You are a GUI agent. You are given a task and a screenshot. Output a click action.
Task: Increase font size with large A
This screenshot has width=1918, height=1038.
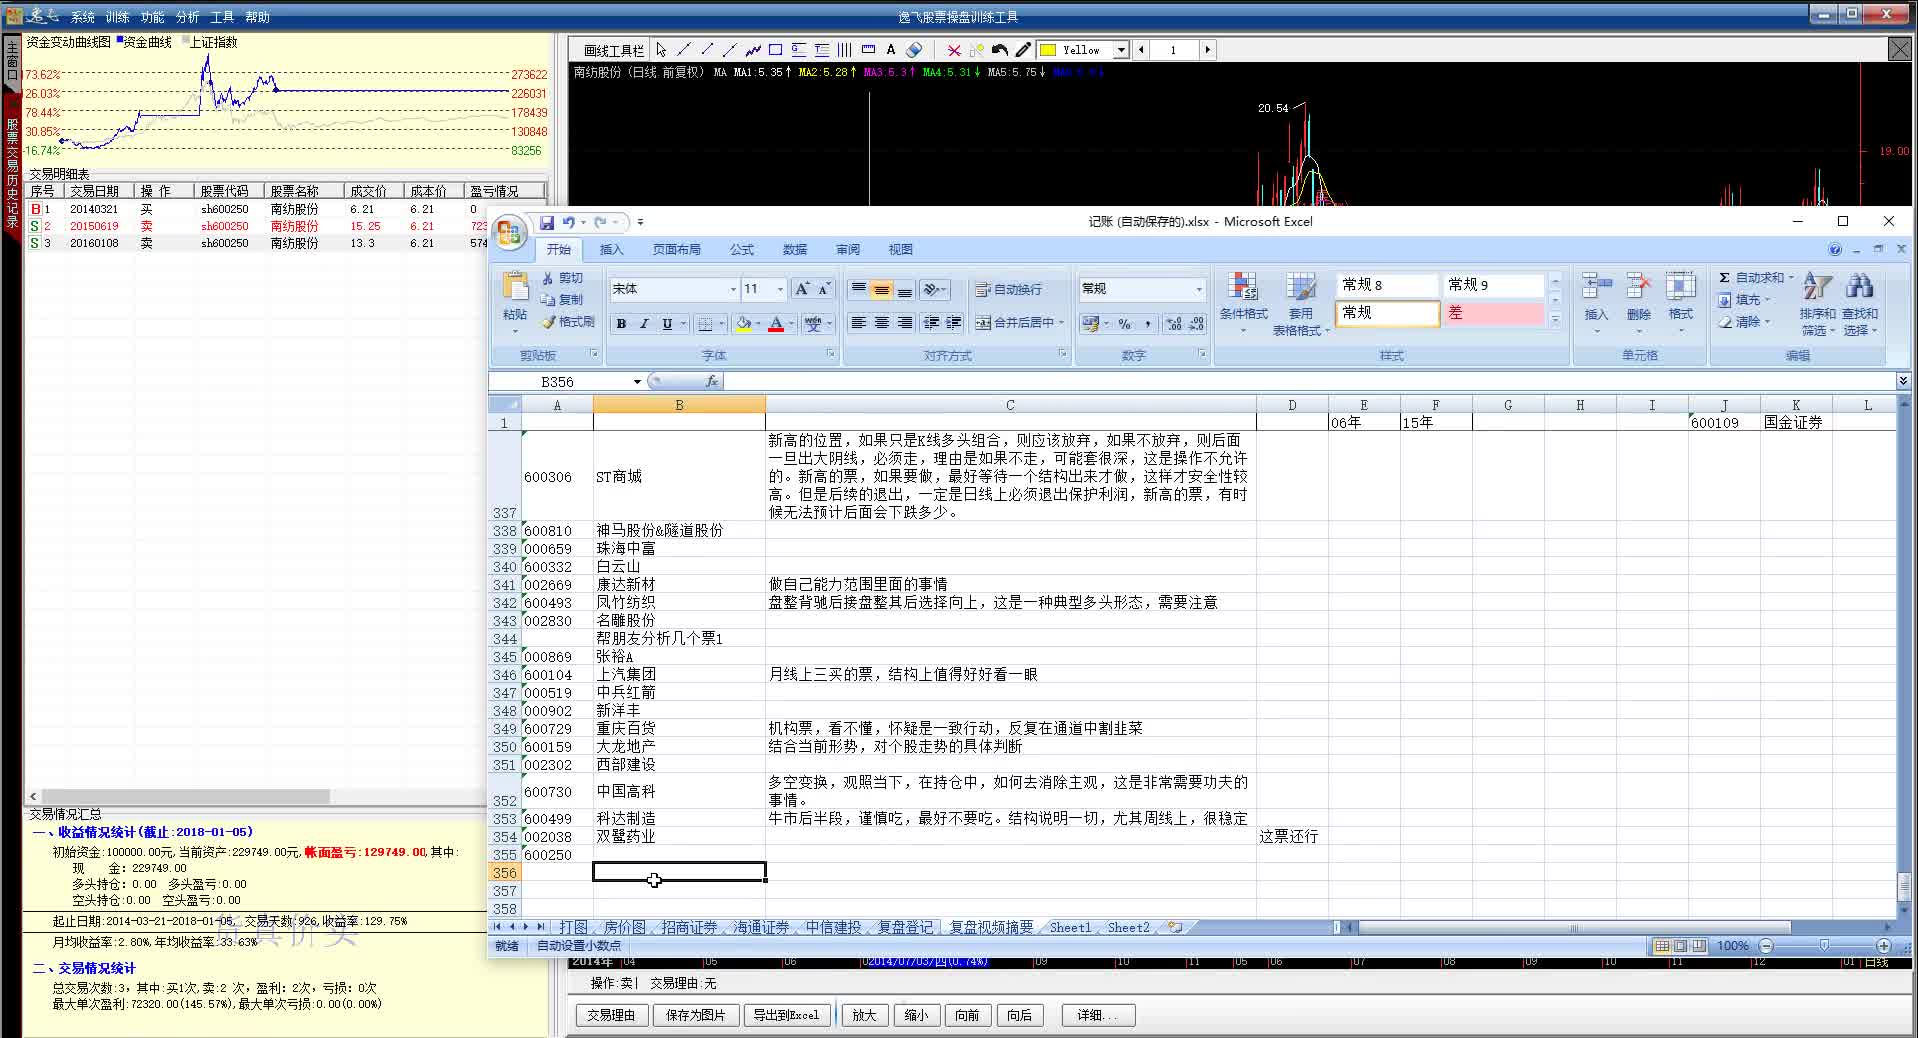coord(802,289)
